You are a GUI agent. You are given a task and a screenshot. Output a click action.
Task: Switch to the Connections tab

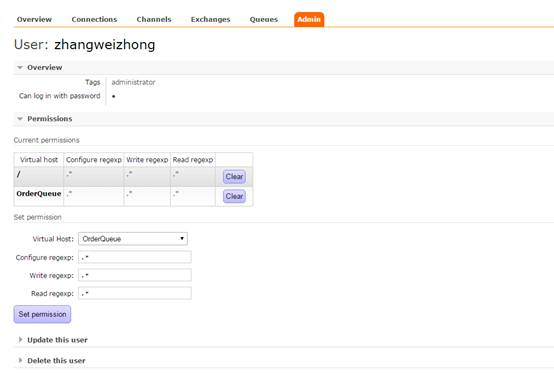point(94,19)
